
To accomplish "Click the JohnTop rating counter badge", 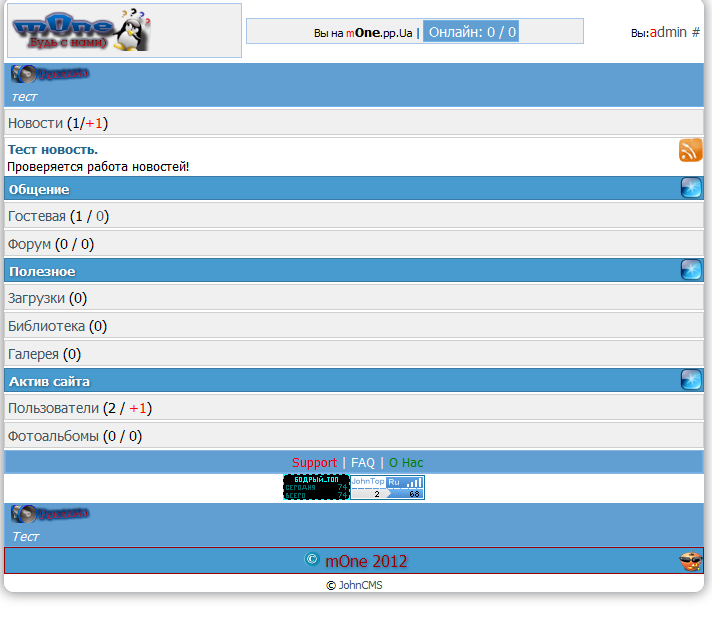I will tap(387, 487).
